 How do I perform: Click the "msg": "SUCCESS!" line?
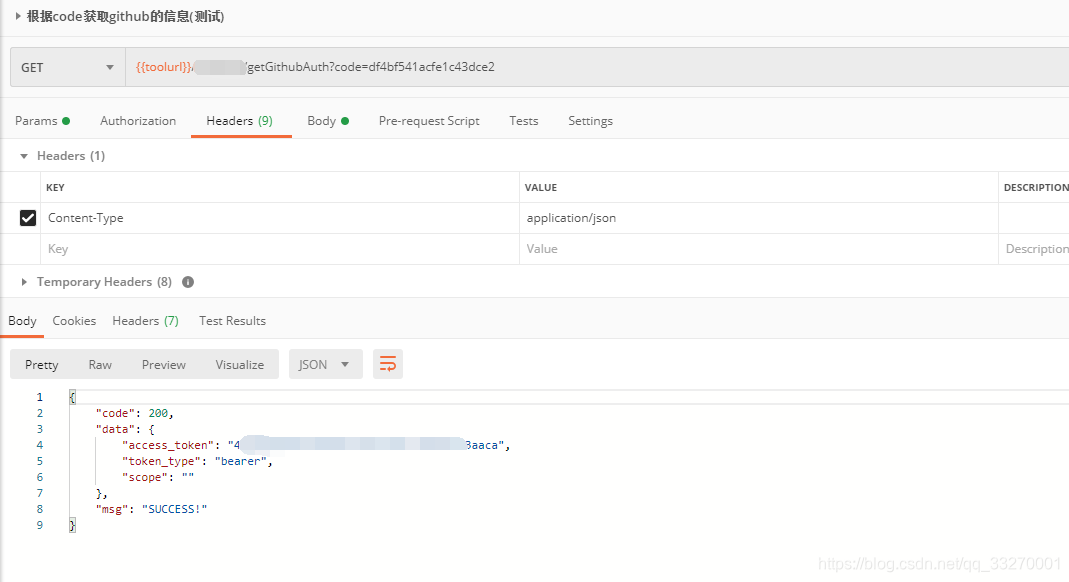(x=151, y=509)
